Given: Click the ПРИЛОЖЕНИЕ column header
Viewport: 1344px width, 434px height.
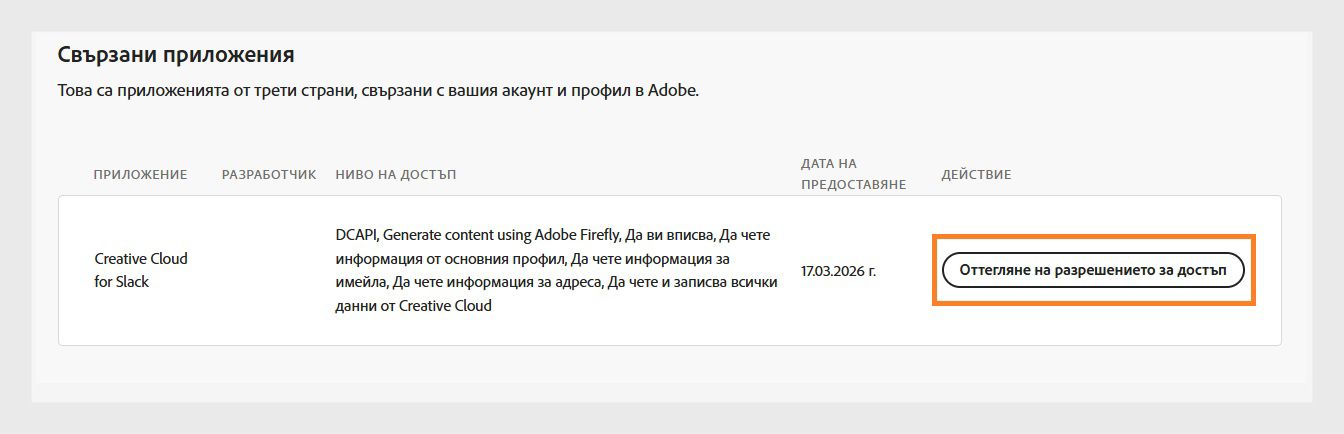Looking at the screenshot, I should pyautogui.click(x=140, y=175).
